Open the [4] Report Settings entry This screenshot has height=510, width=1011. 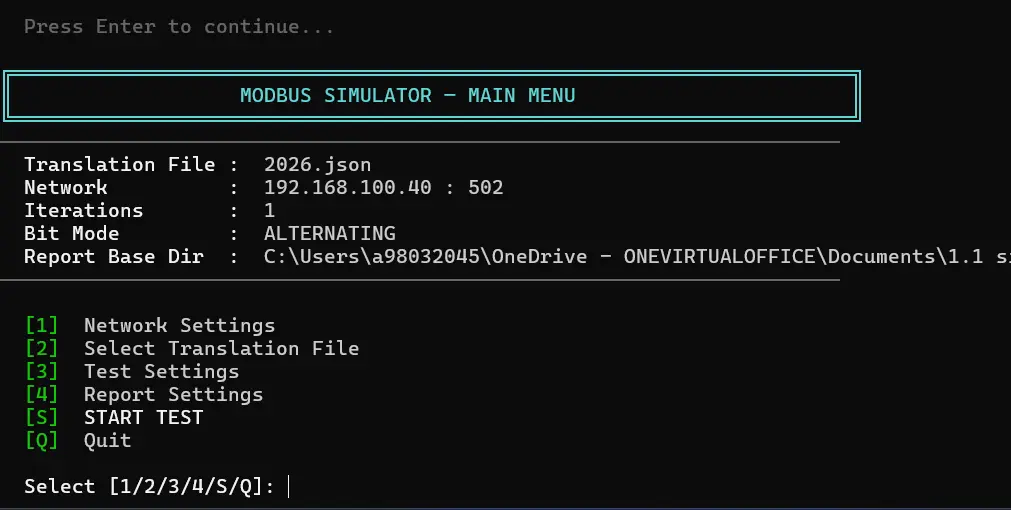(x=144, y=395)
